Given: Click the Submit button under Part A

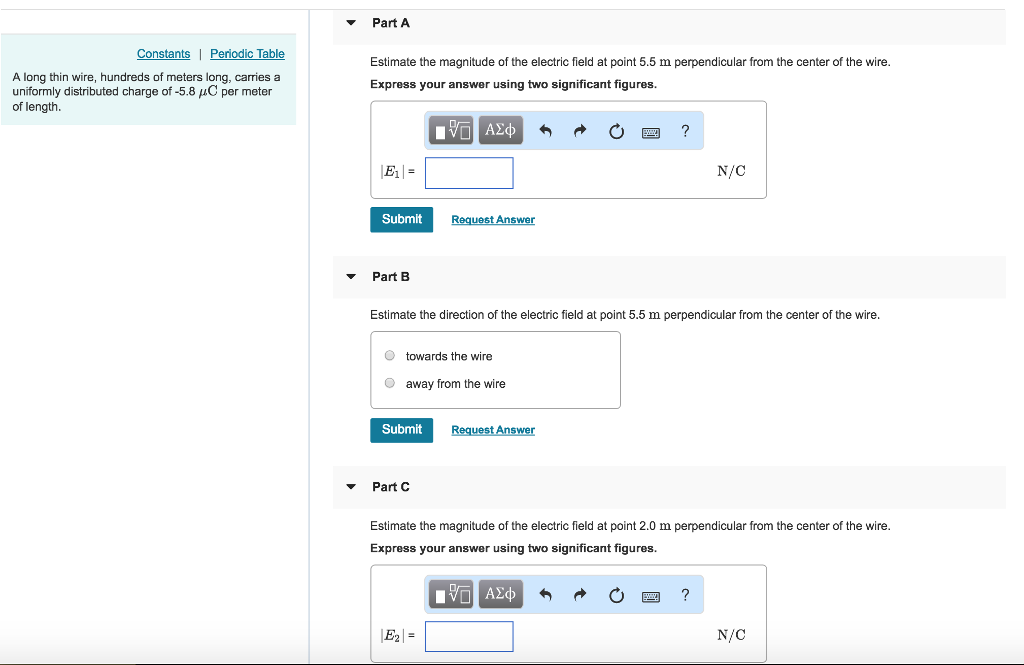Looking at the screenshot, I should (x=401, y=218).
